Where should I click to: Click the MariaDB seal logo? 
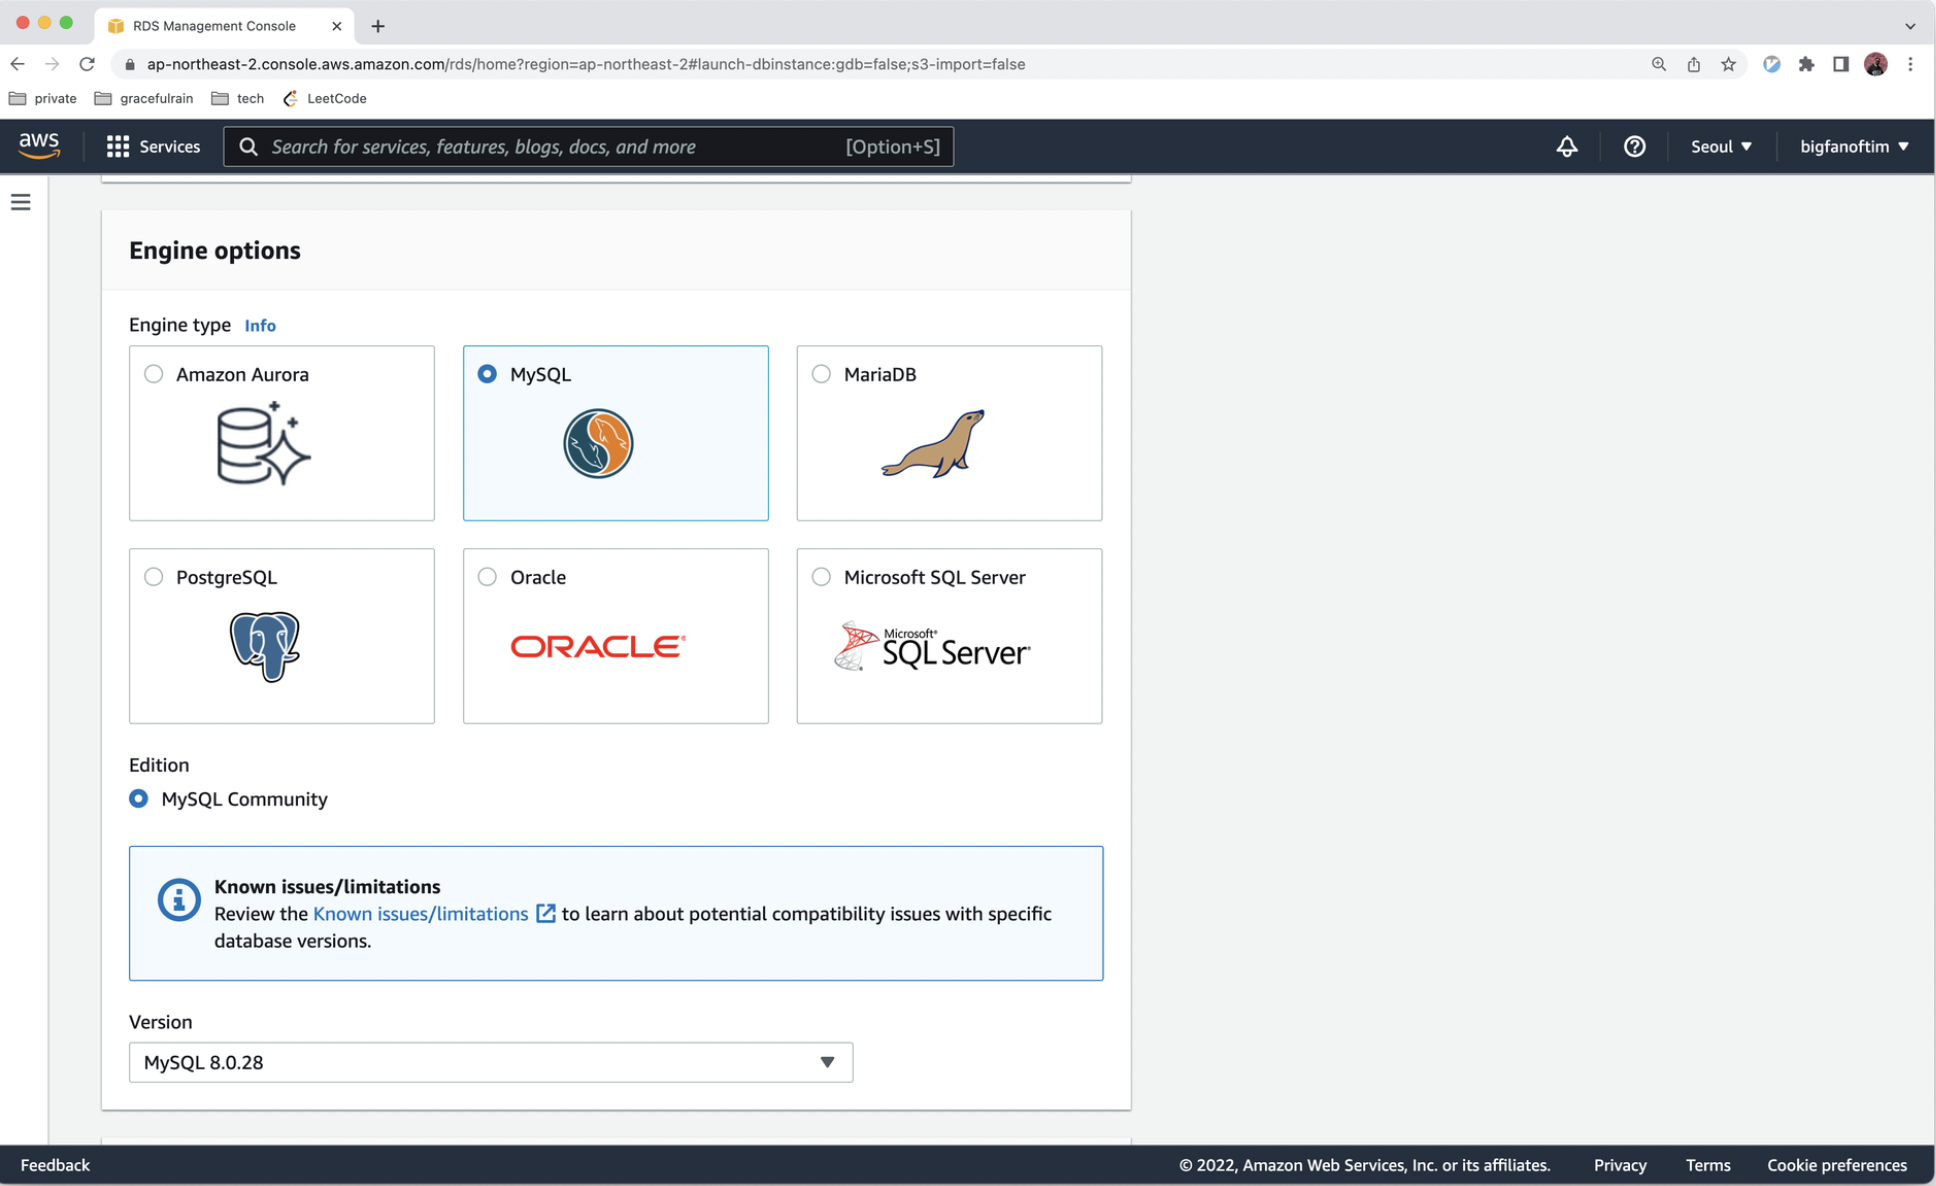click(934, 444)
